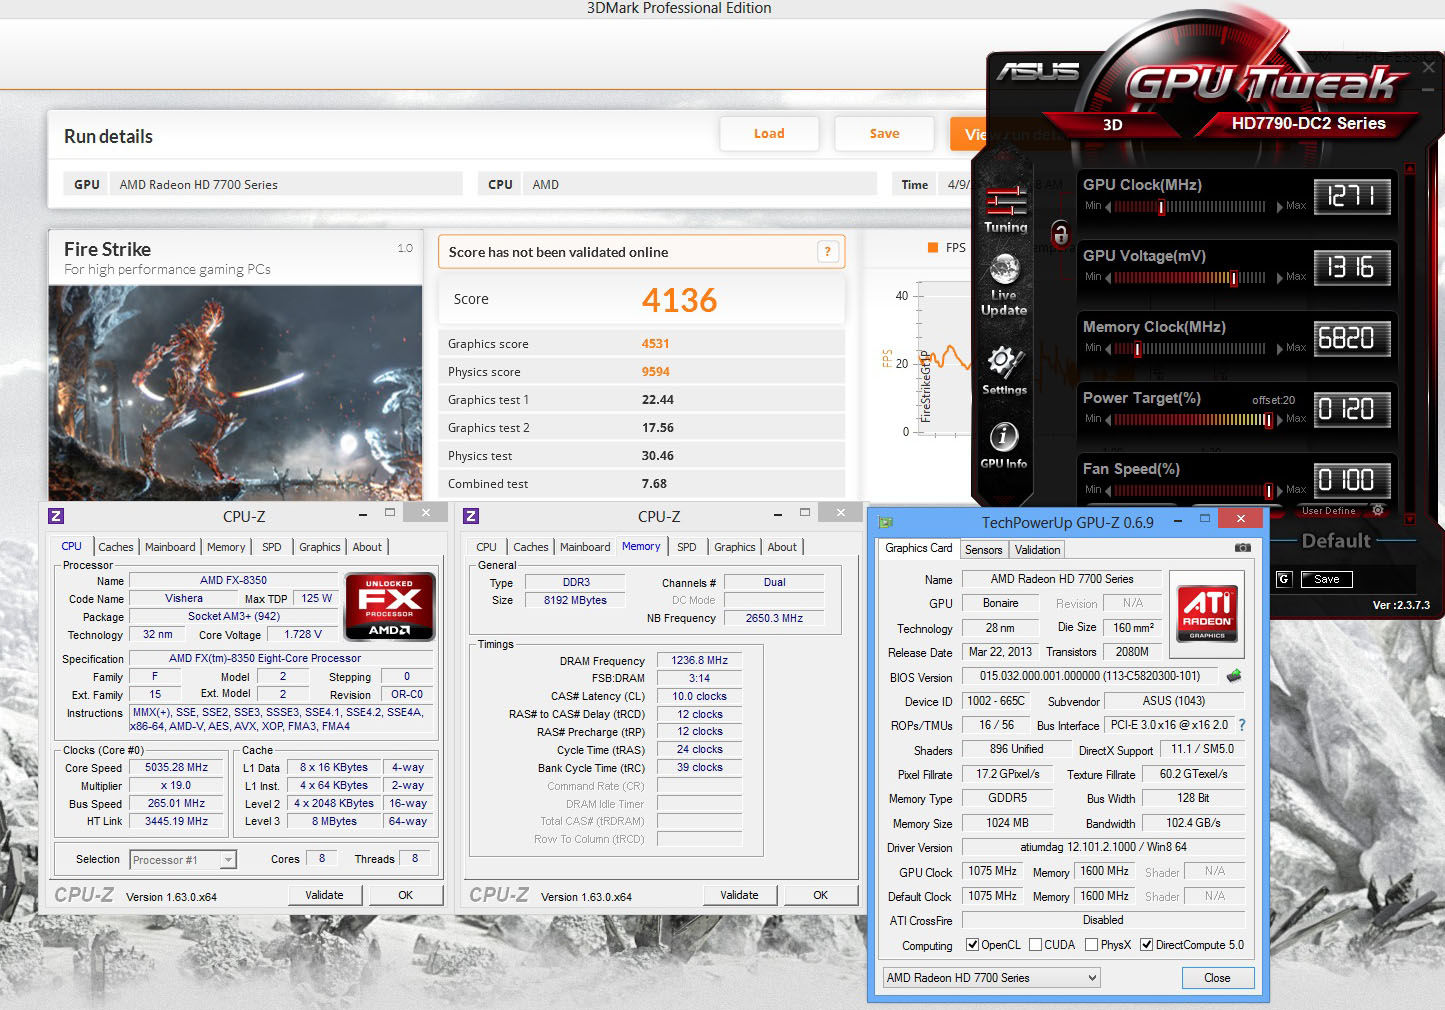This screenshot has height=1010, width=1445.
Task: Open Live Update in GPU Tweak
Action: coord(1004,284)
